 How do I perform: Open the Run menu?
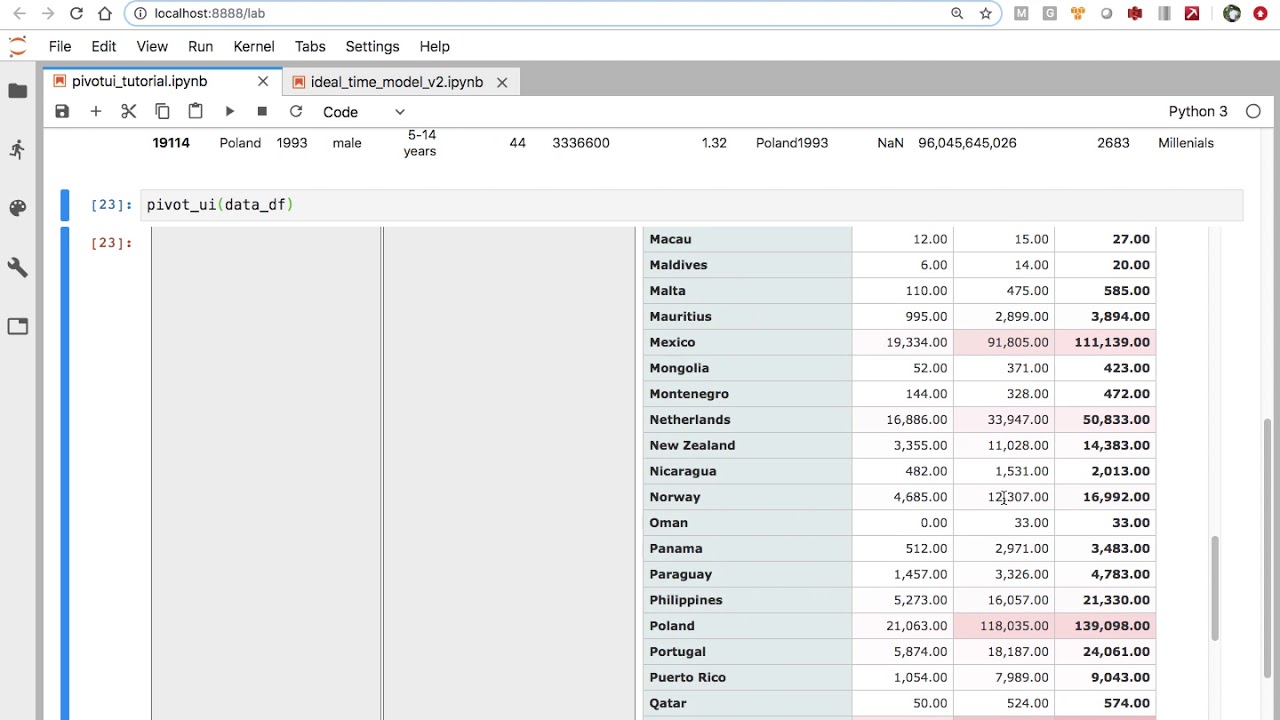click(200, 47)
